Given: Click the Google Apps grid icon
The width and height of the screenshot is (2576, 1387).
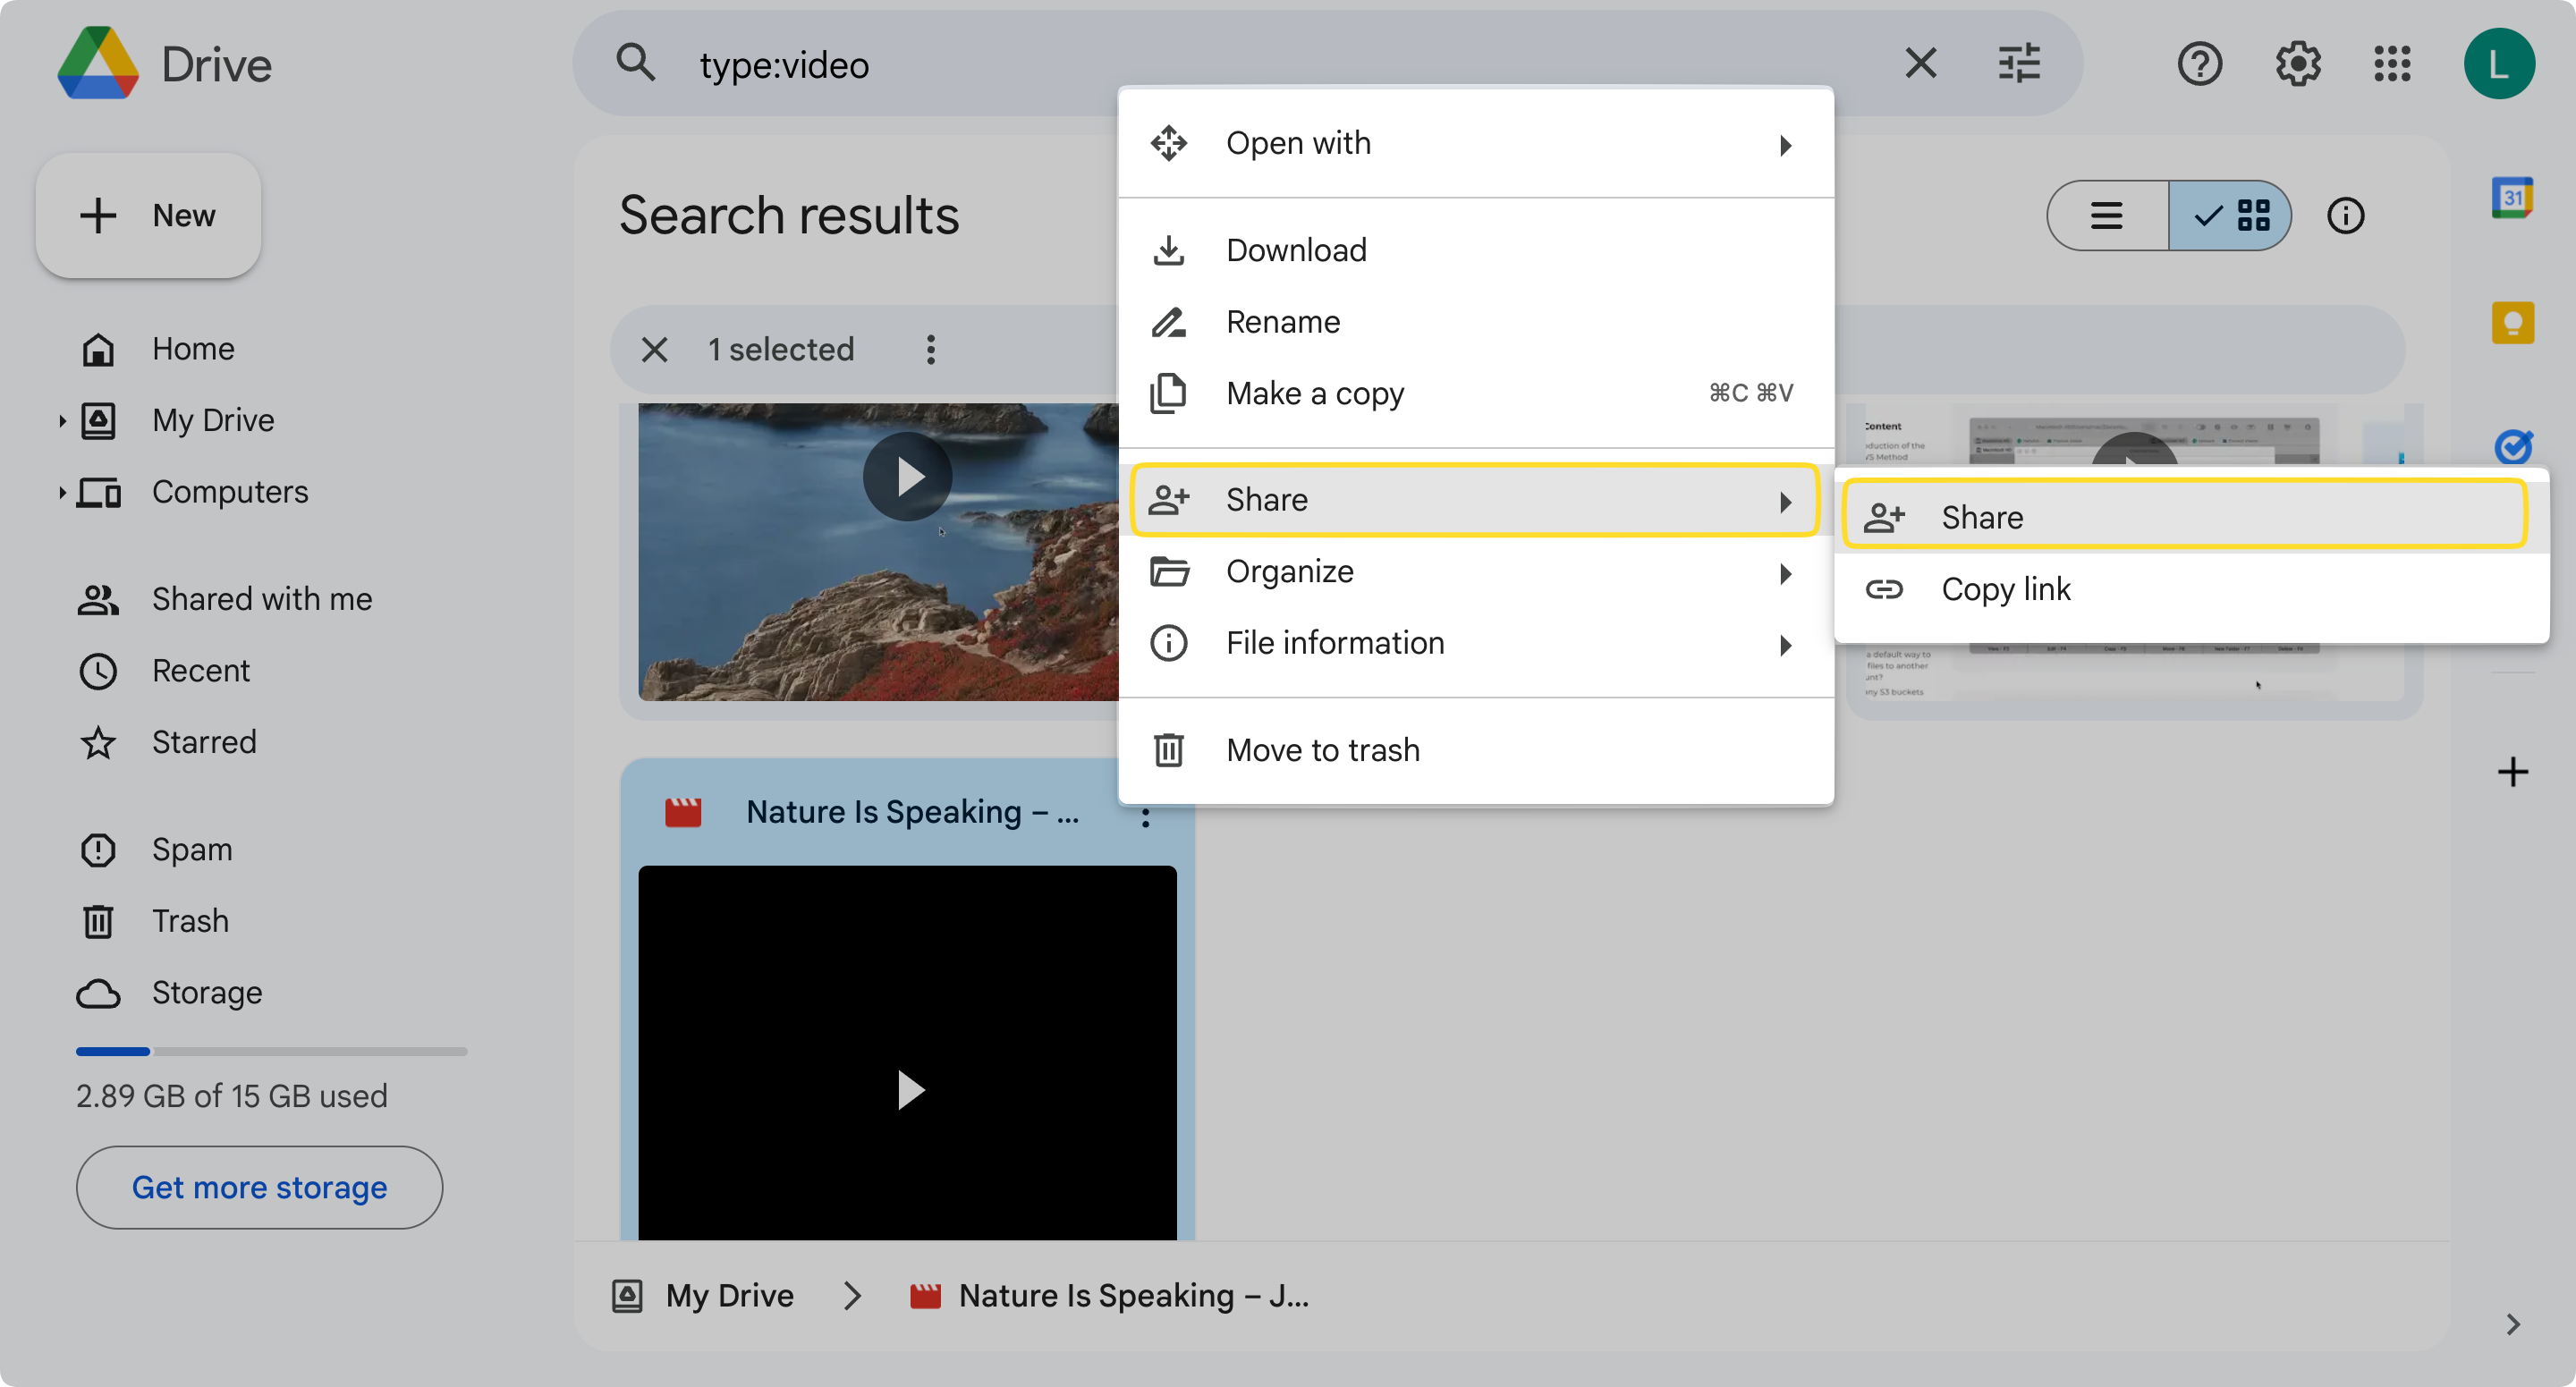Looking at the screenshot, I should coord(2394,63).
